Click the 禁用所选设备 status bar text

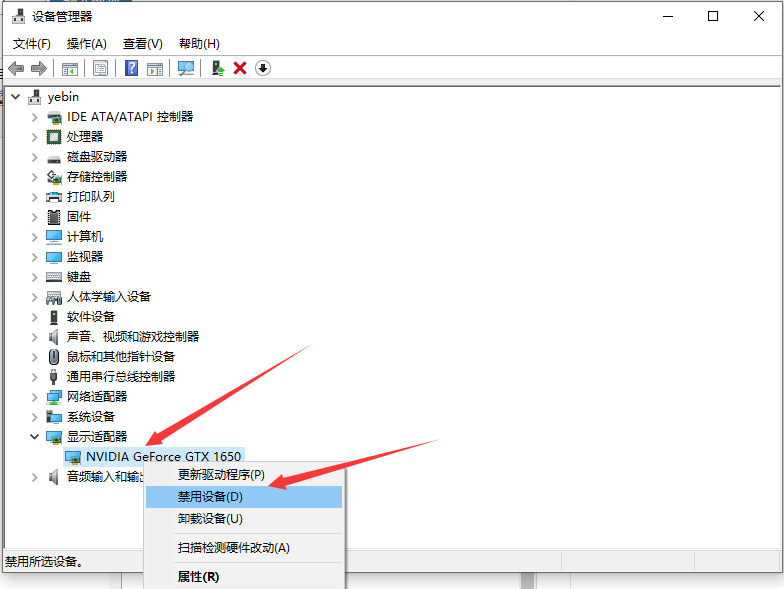pyautogui.click(x=44, y=562)
